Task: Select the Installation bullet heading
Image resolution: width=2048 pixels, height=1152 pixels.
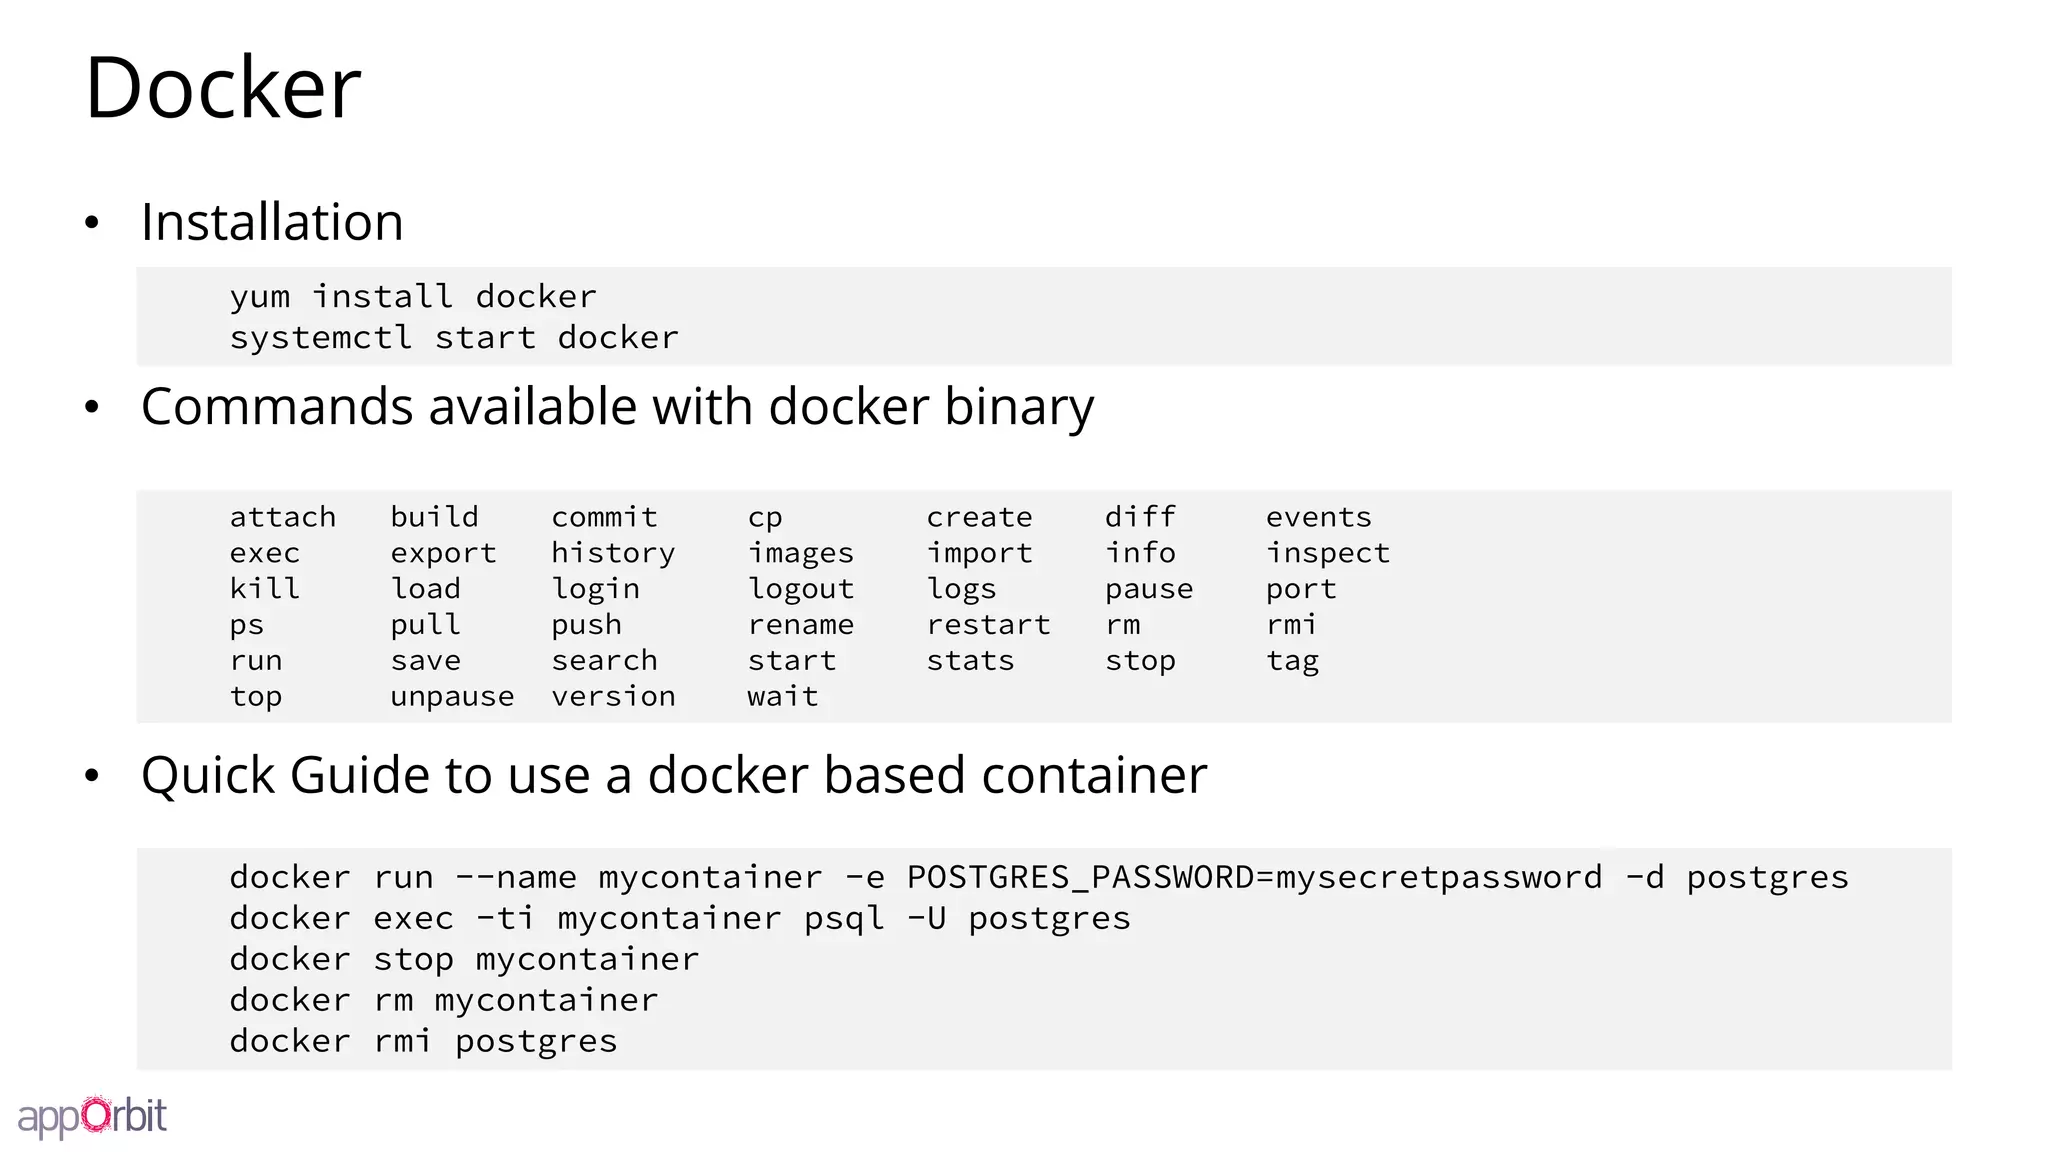Action: coord(272,222)
